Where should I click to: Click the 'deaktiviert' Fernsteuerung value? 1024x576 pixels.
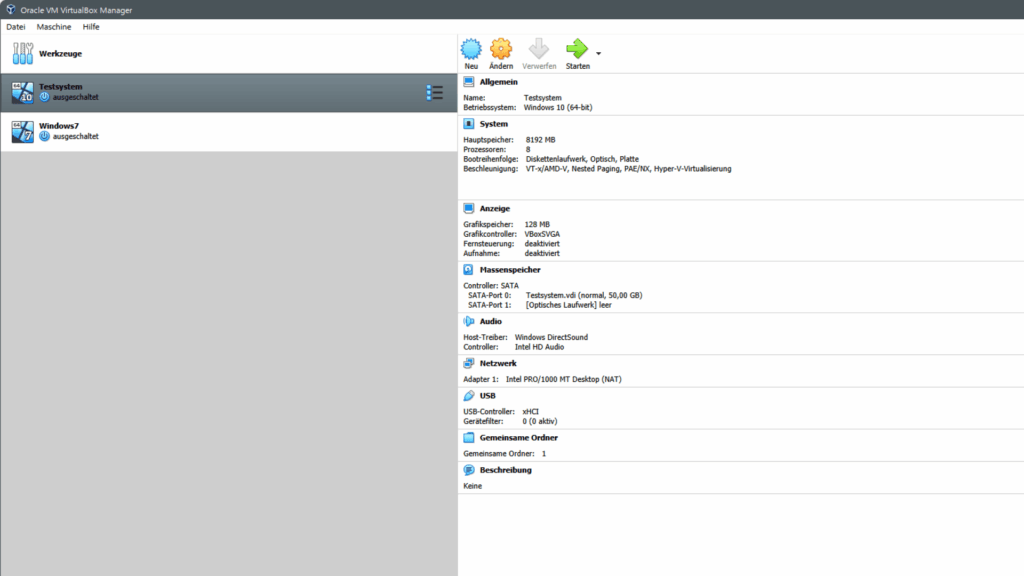(x=542, y=244)
